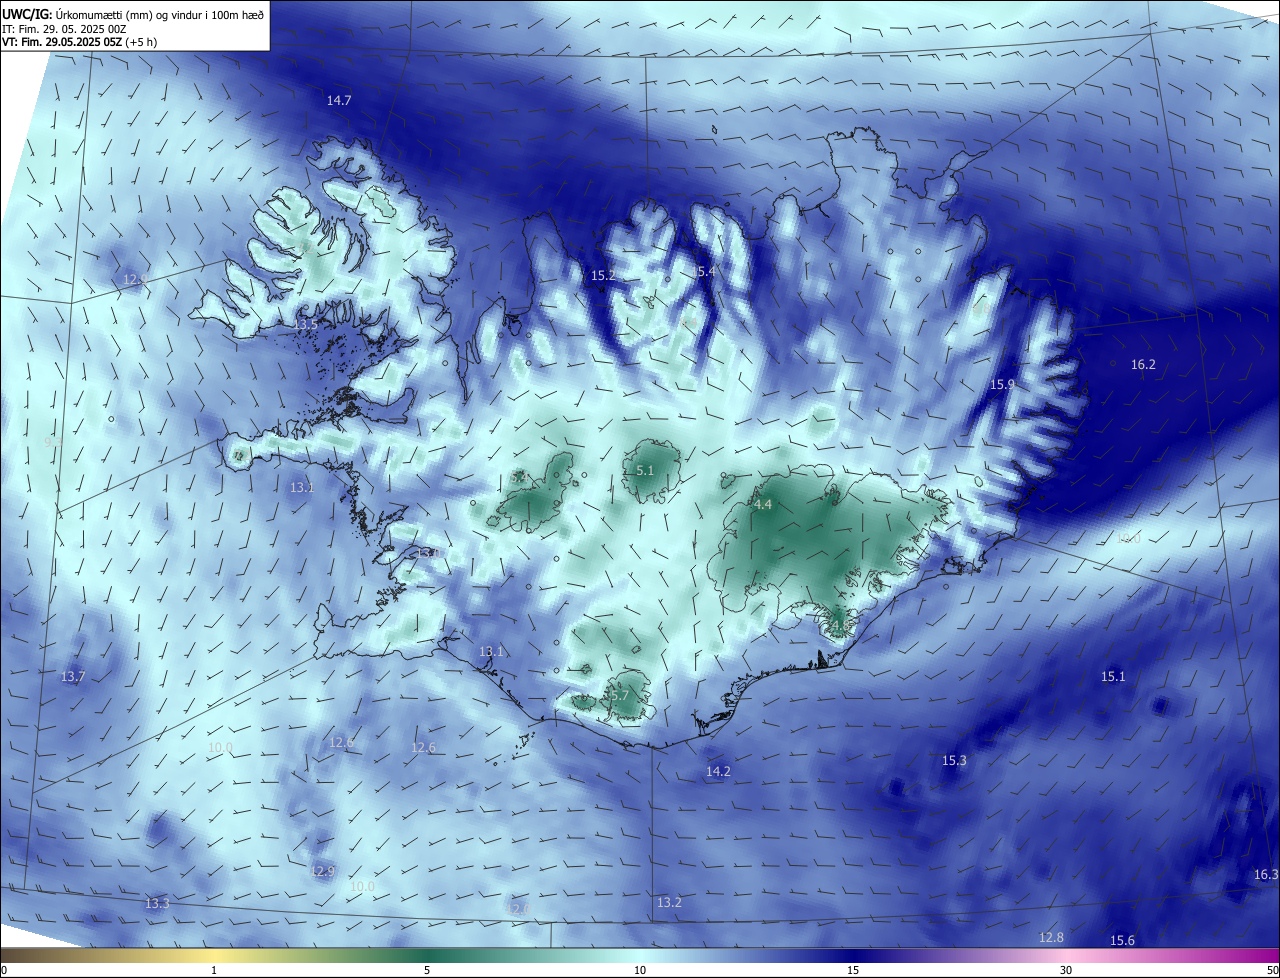Click the 9.3 value at the left edge
Image resolution: width=1280 pixels, height=978 pixels.
[54, 441]
